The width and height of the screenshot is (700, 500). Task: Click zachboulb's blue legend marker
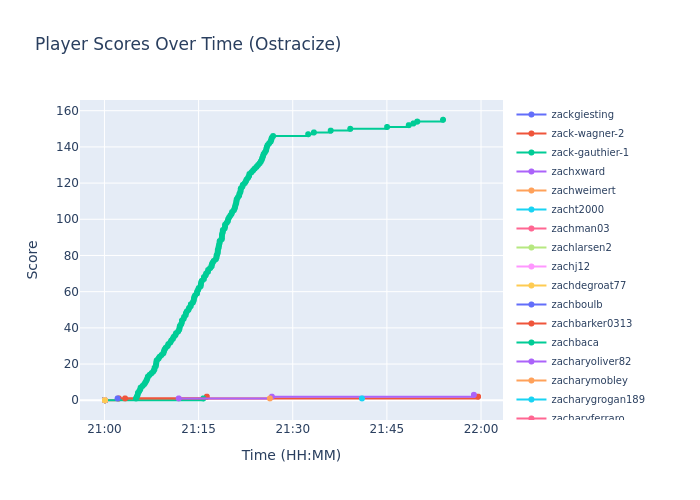point(531,305)
